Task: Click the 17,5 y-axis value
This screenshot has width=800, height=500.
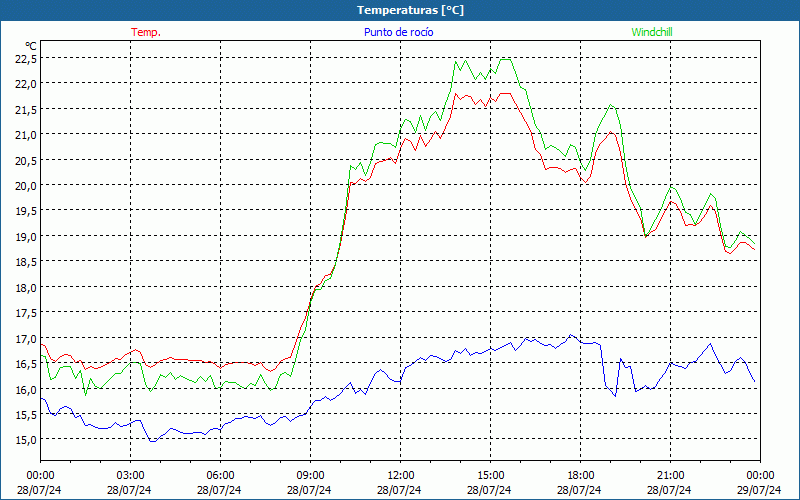Action: tap(26, 313)
